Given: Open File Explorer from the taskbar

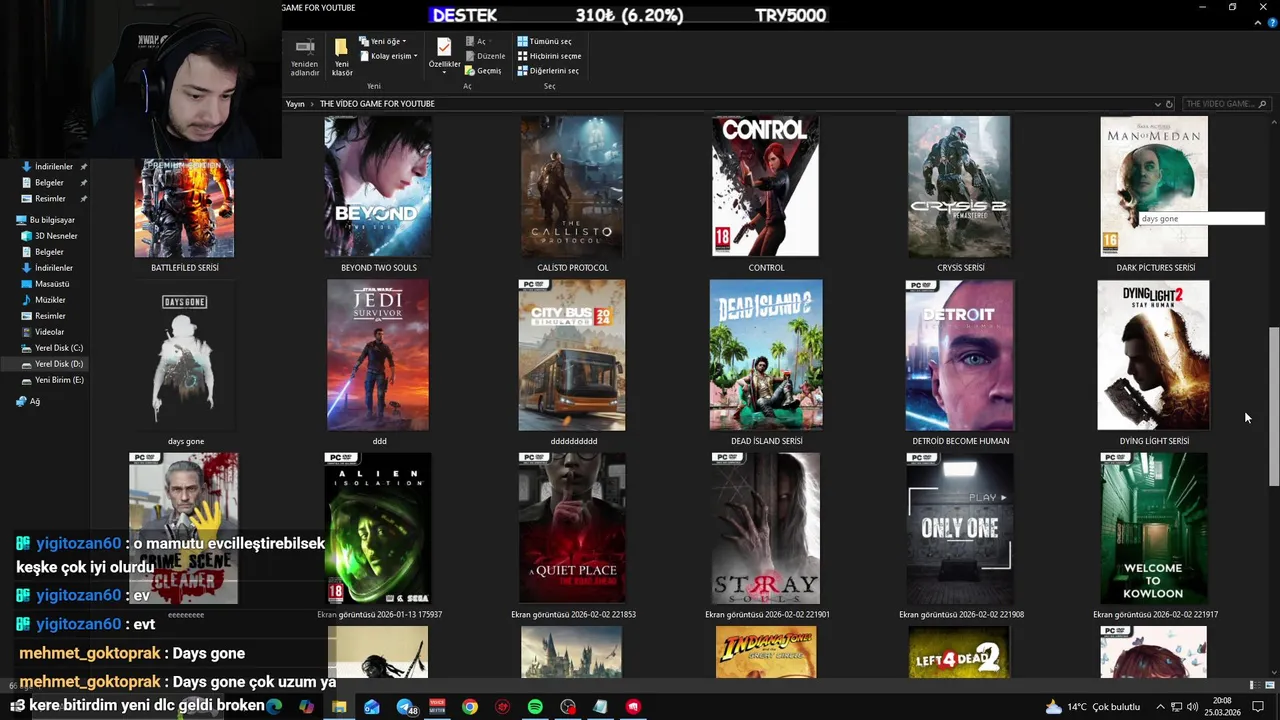Looking at the screenshot, I should pyautogui.click(x=339, y=707).
